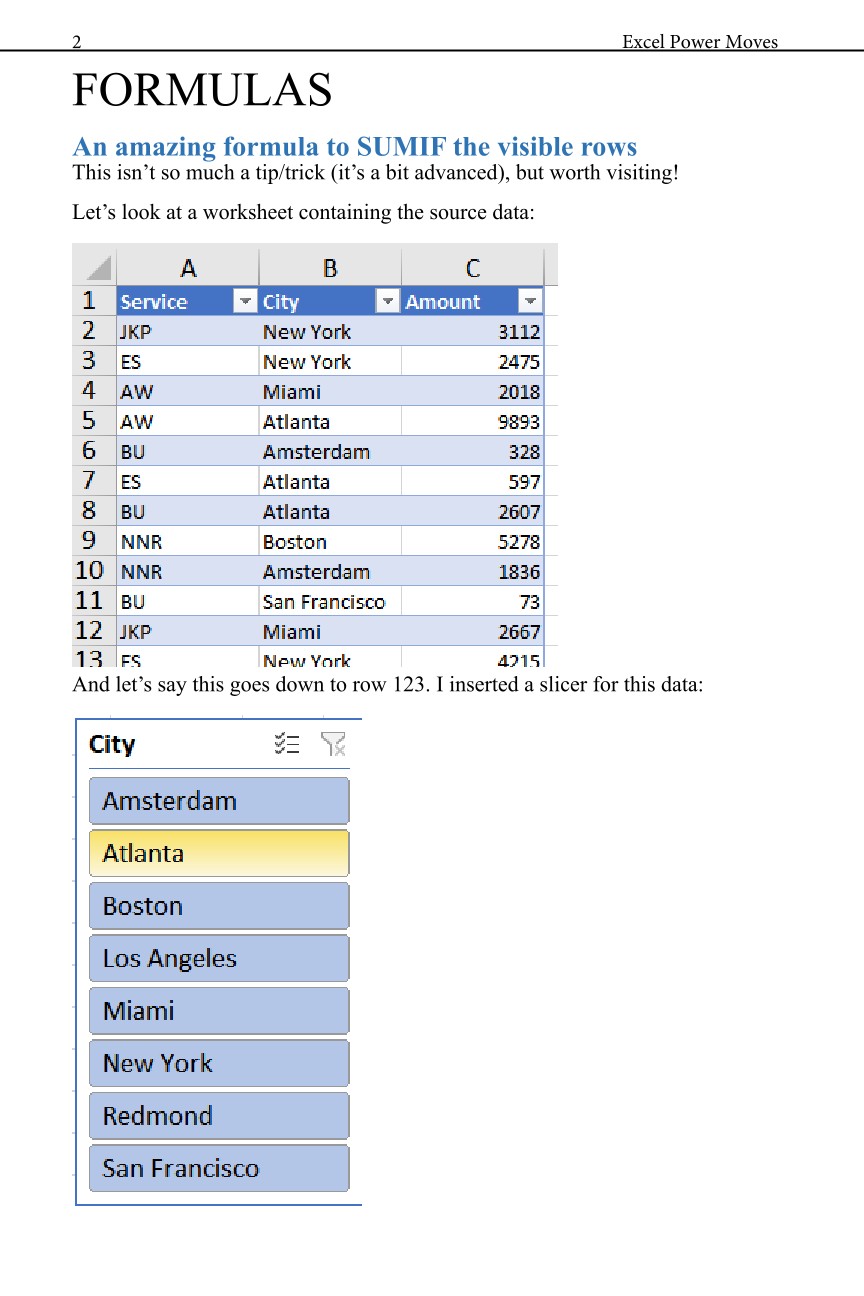The height and width of the screenshot is (1296, 864).
Task: Filter by San Francisco in slicer
Action: (219, 1168)
